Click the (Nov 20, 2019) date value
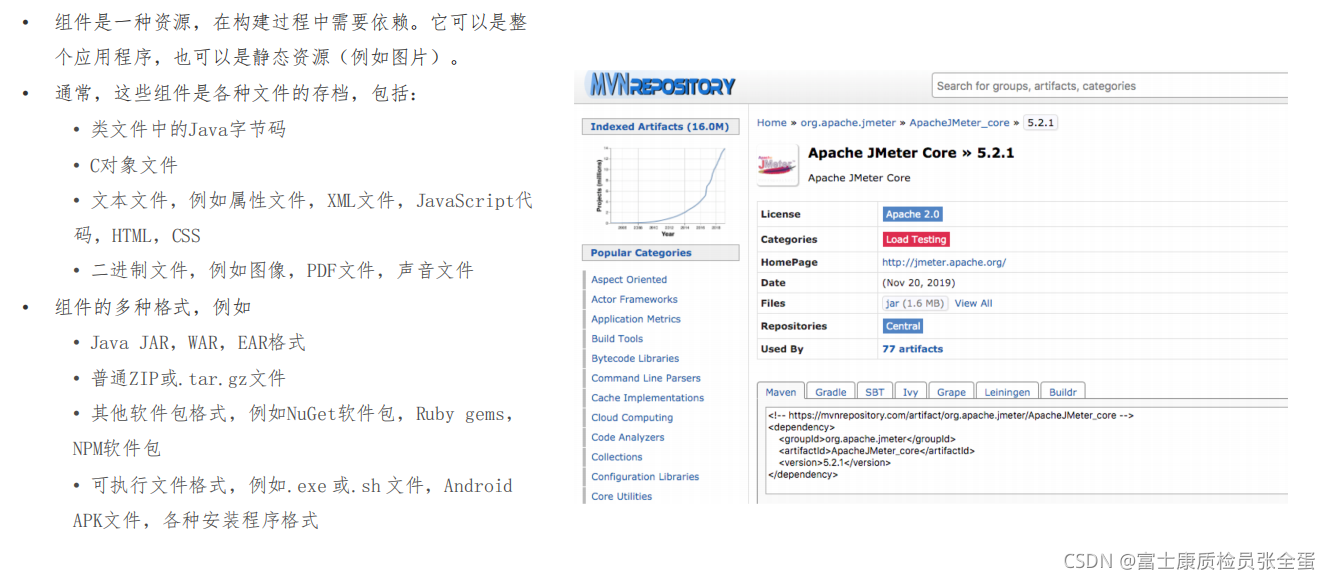 (x=919, y=283)
